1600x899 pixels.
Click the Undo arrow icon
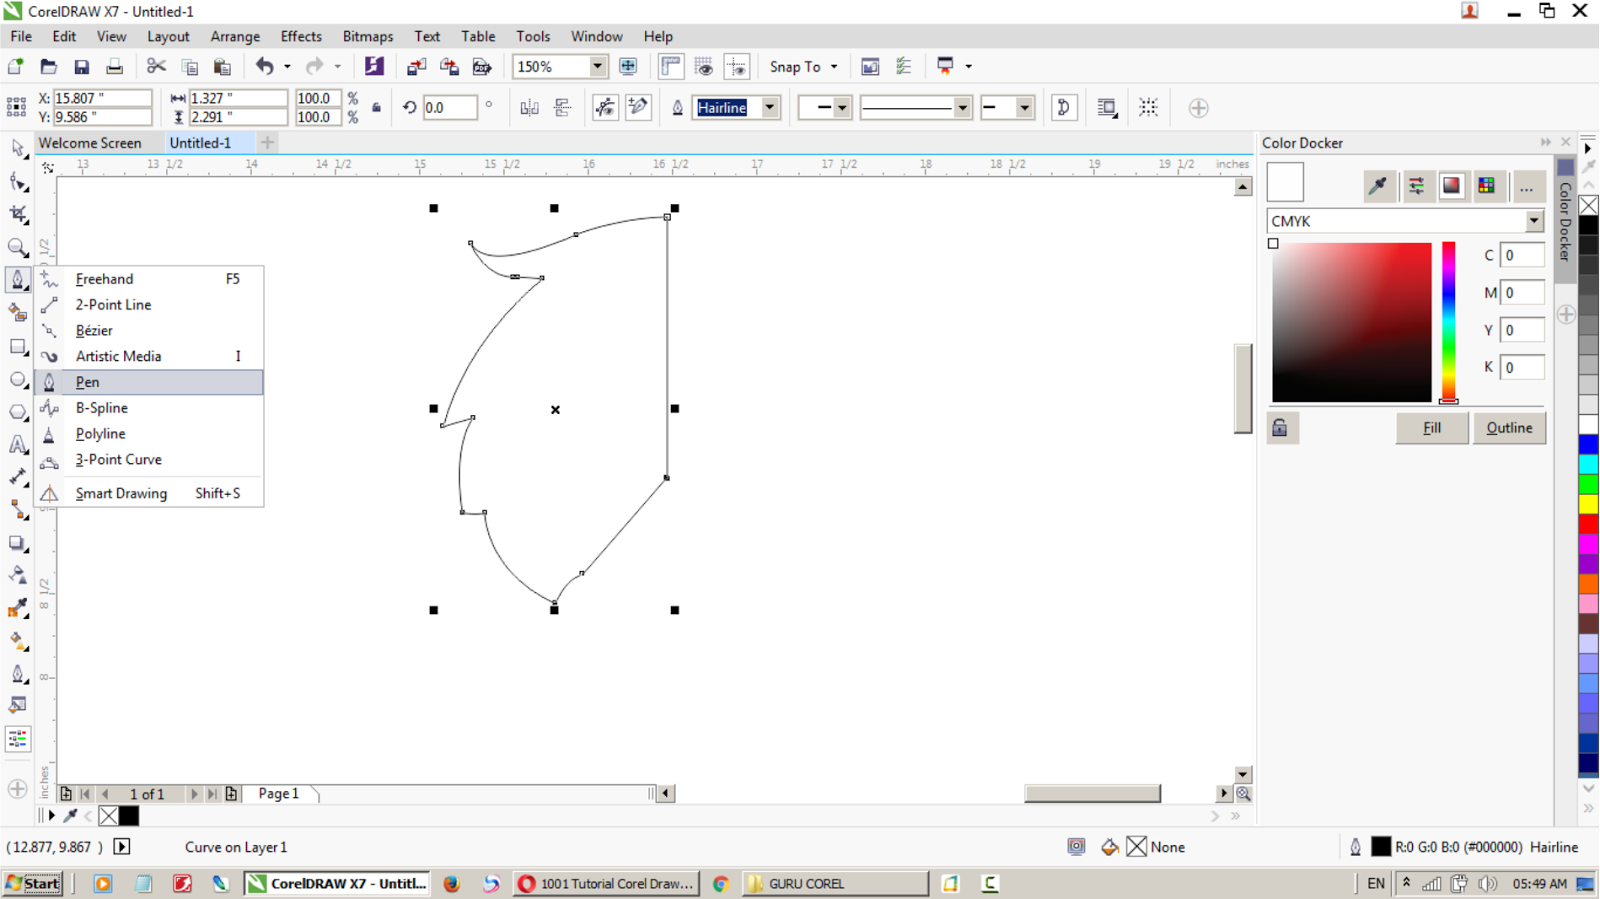point(264,67)
